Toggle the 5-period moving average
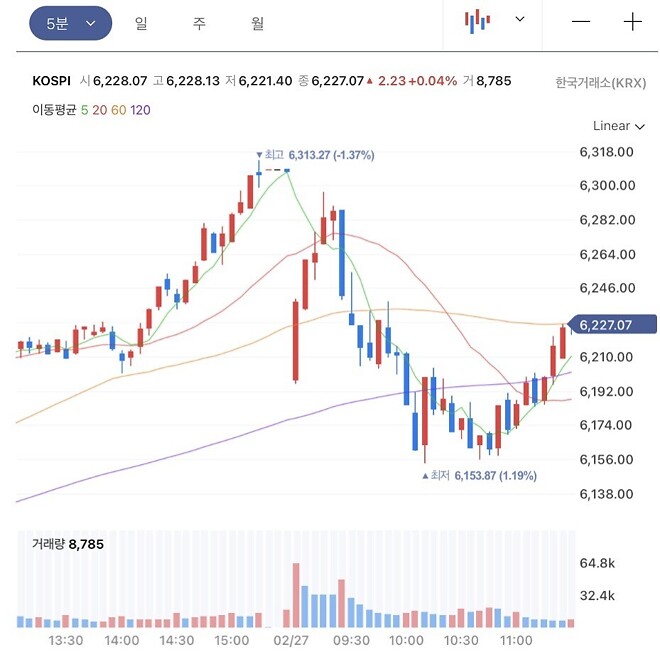660x669 pixels. point(84,110)
